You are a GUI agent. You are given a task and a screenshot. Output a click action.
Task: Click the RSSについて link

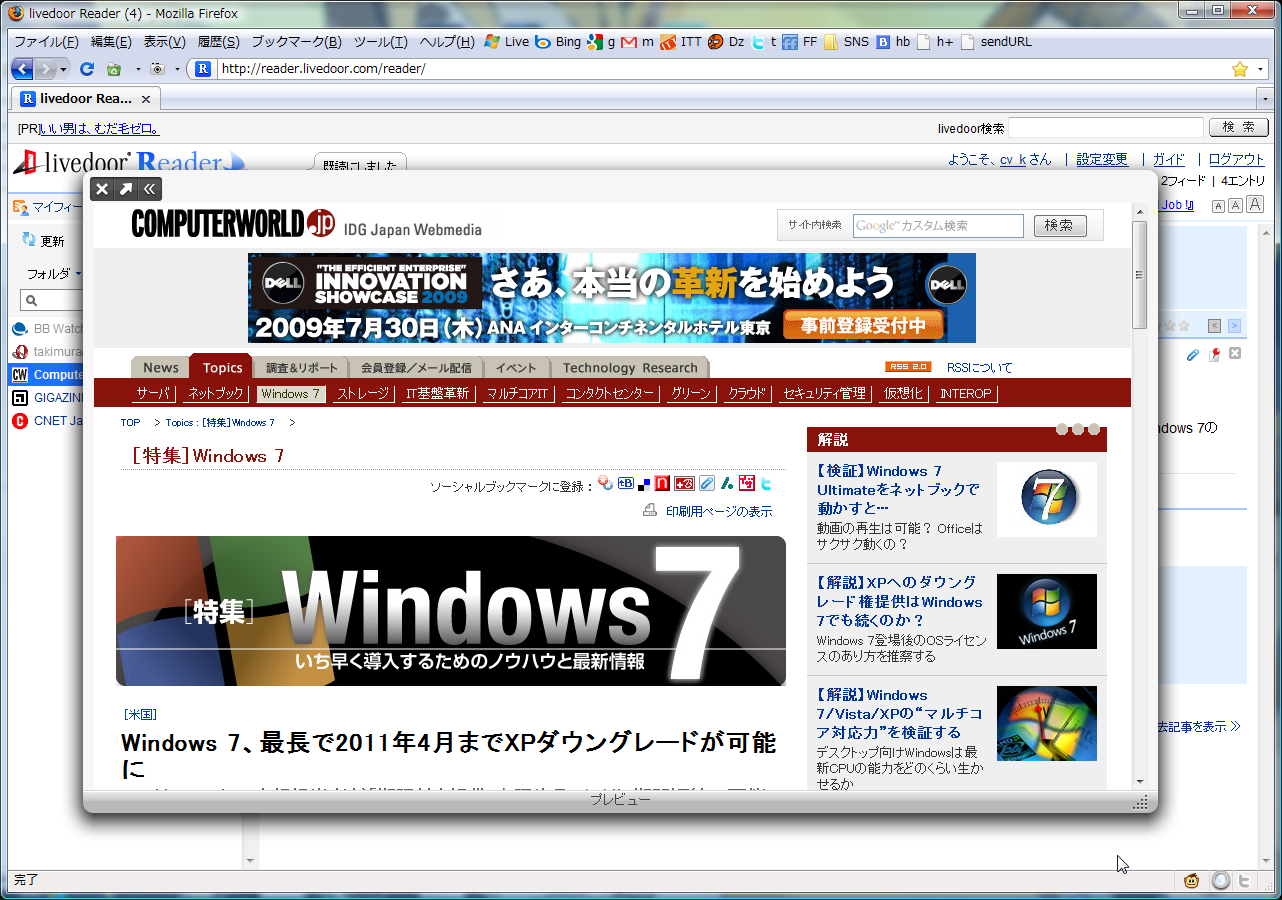(x=979, y=367)
